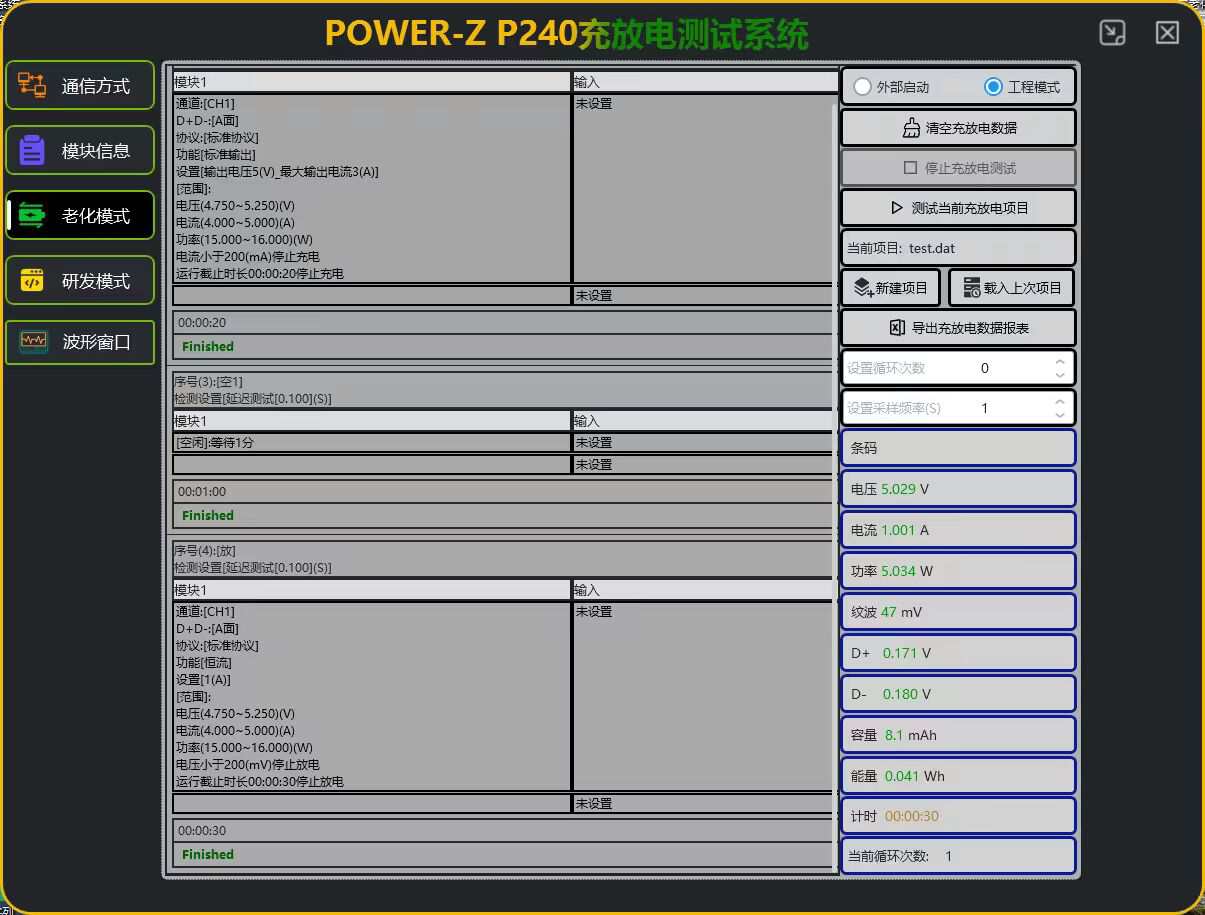Click the 老化模式 battery icon
1205x915 pixels.
click(x=32, y=216)
